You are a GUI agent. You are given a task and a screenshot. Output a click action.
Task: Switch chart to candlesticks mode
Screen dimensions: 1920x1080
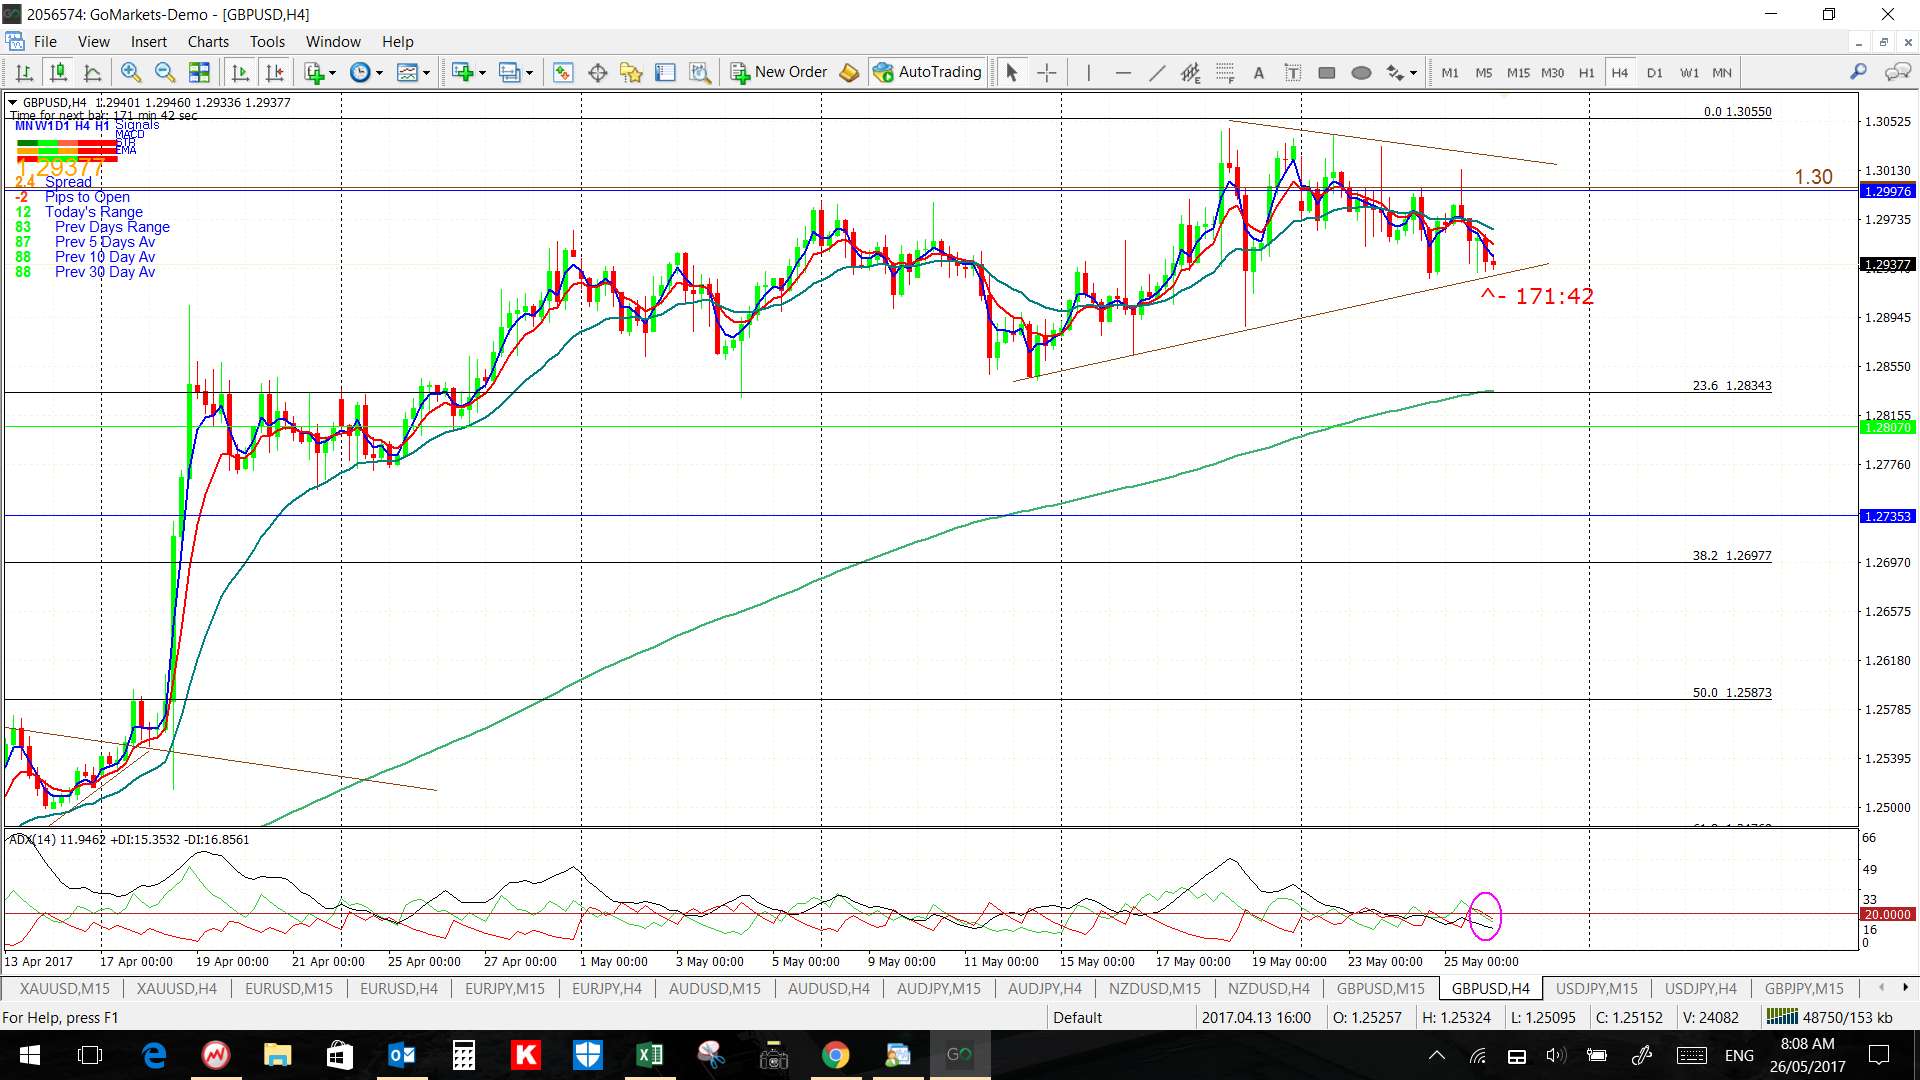coord(58,72)
